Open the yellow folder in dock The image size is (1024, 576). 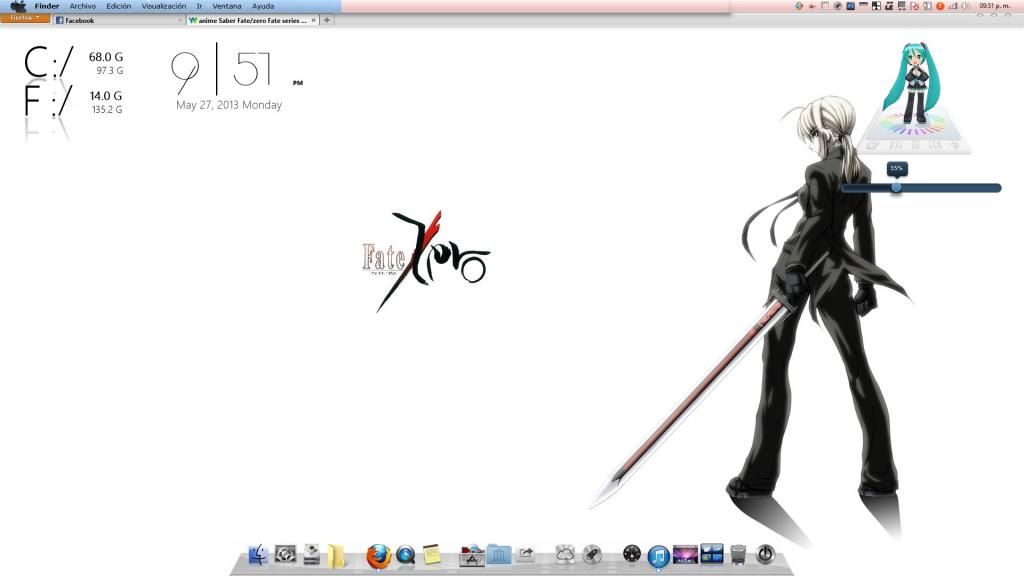click(336, 555)
